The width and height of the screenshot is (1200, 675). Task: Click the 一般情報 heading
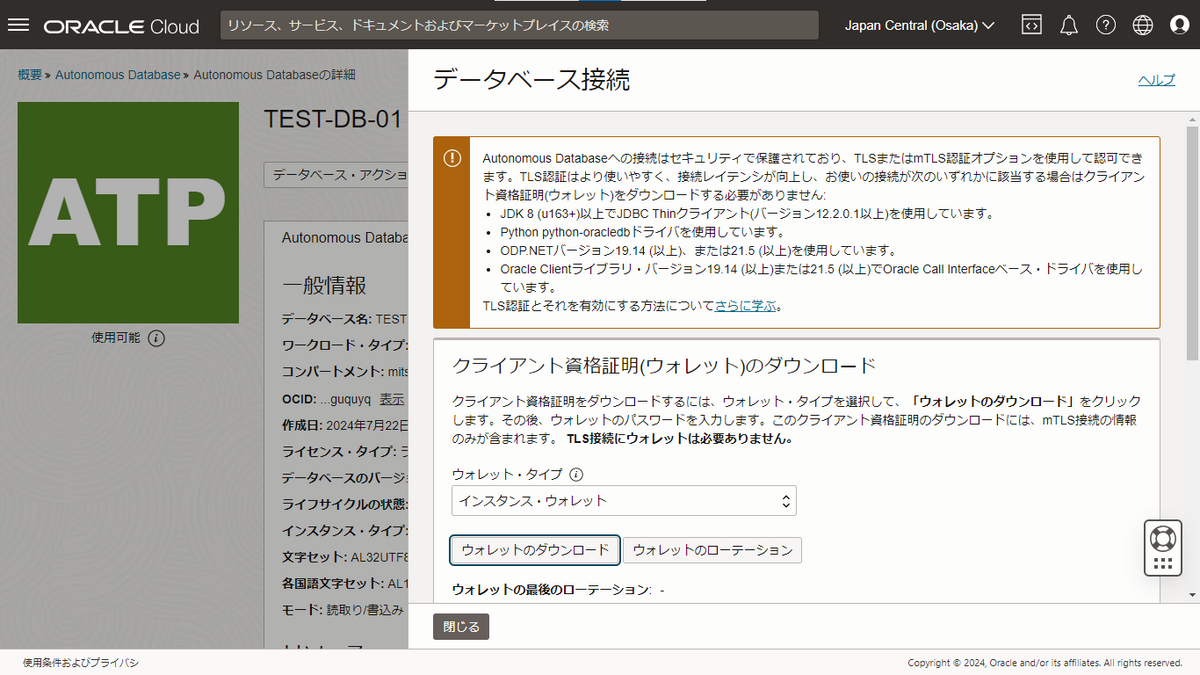pyautogui.click(x=324, y=285)
